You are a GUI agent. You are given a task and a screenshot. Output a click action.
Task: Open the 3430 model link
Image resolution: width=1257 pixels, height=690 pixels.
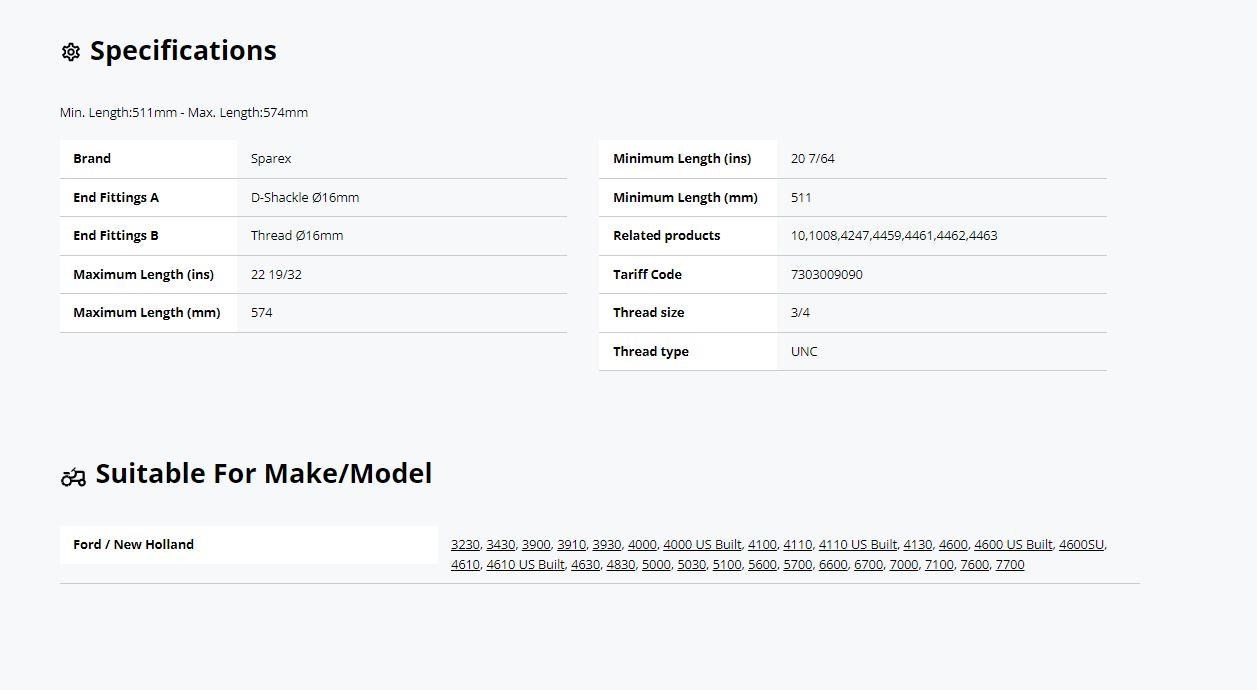[500, 545]
